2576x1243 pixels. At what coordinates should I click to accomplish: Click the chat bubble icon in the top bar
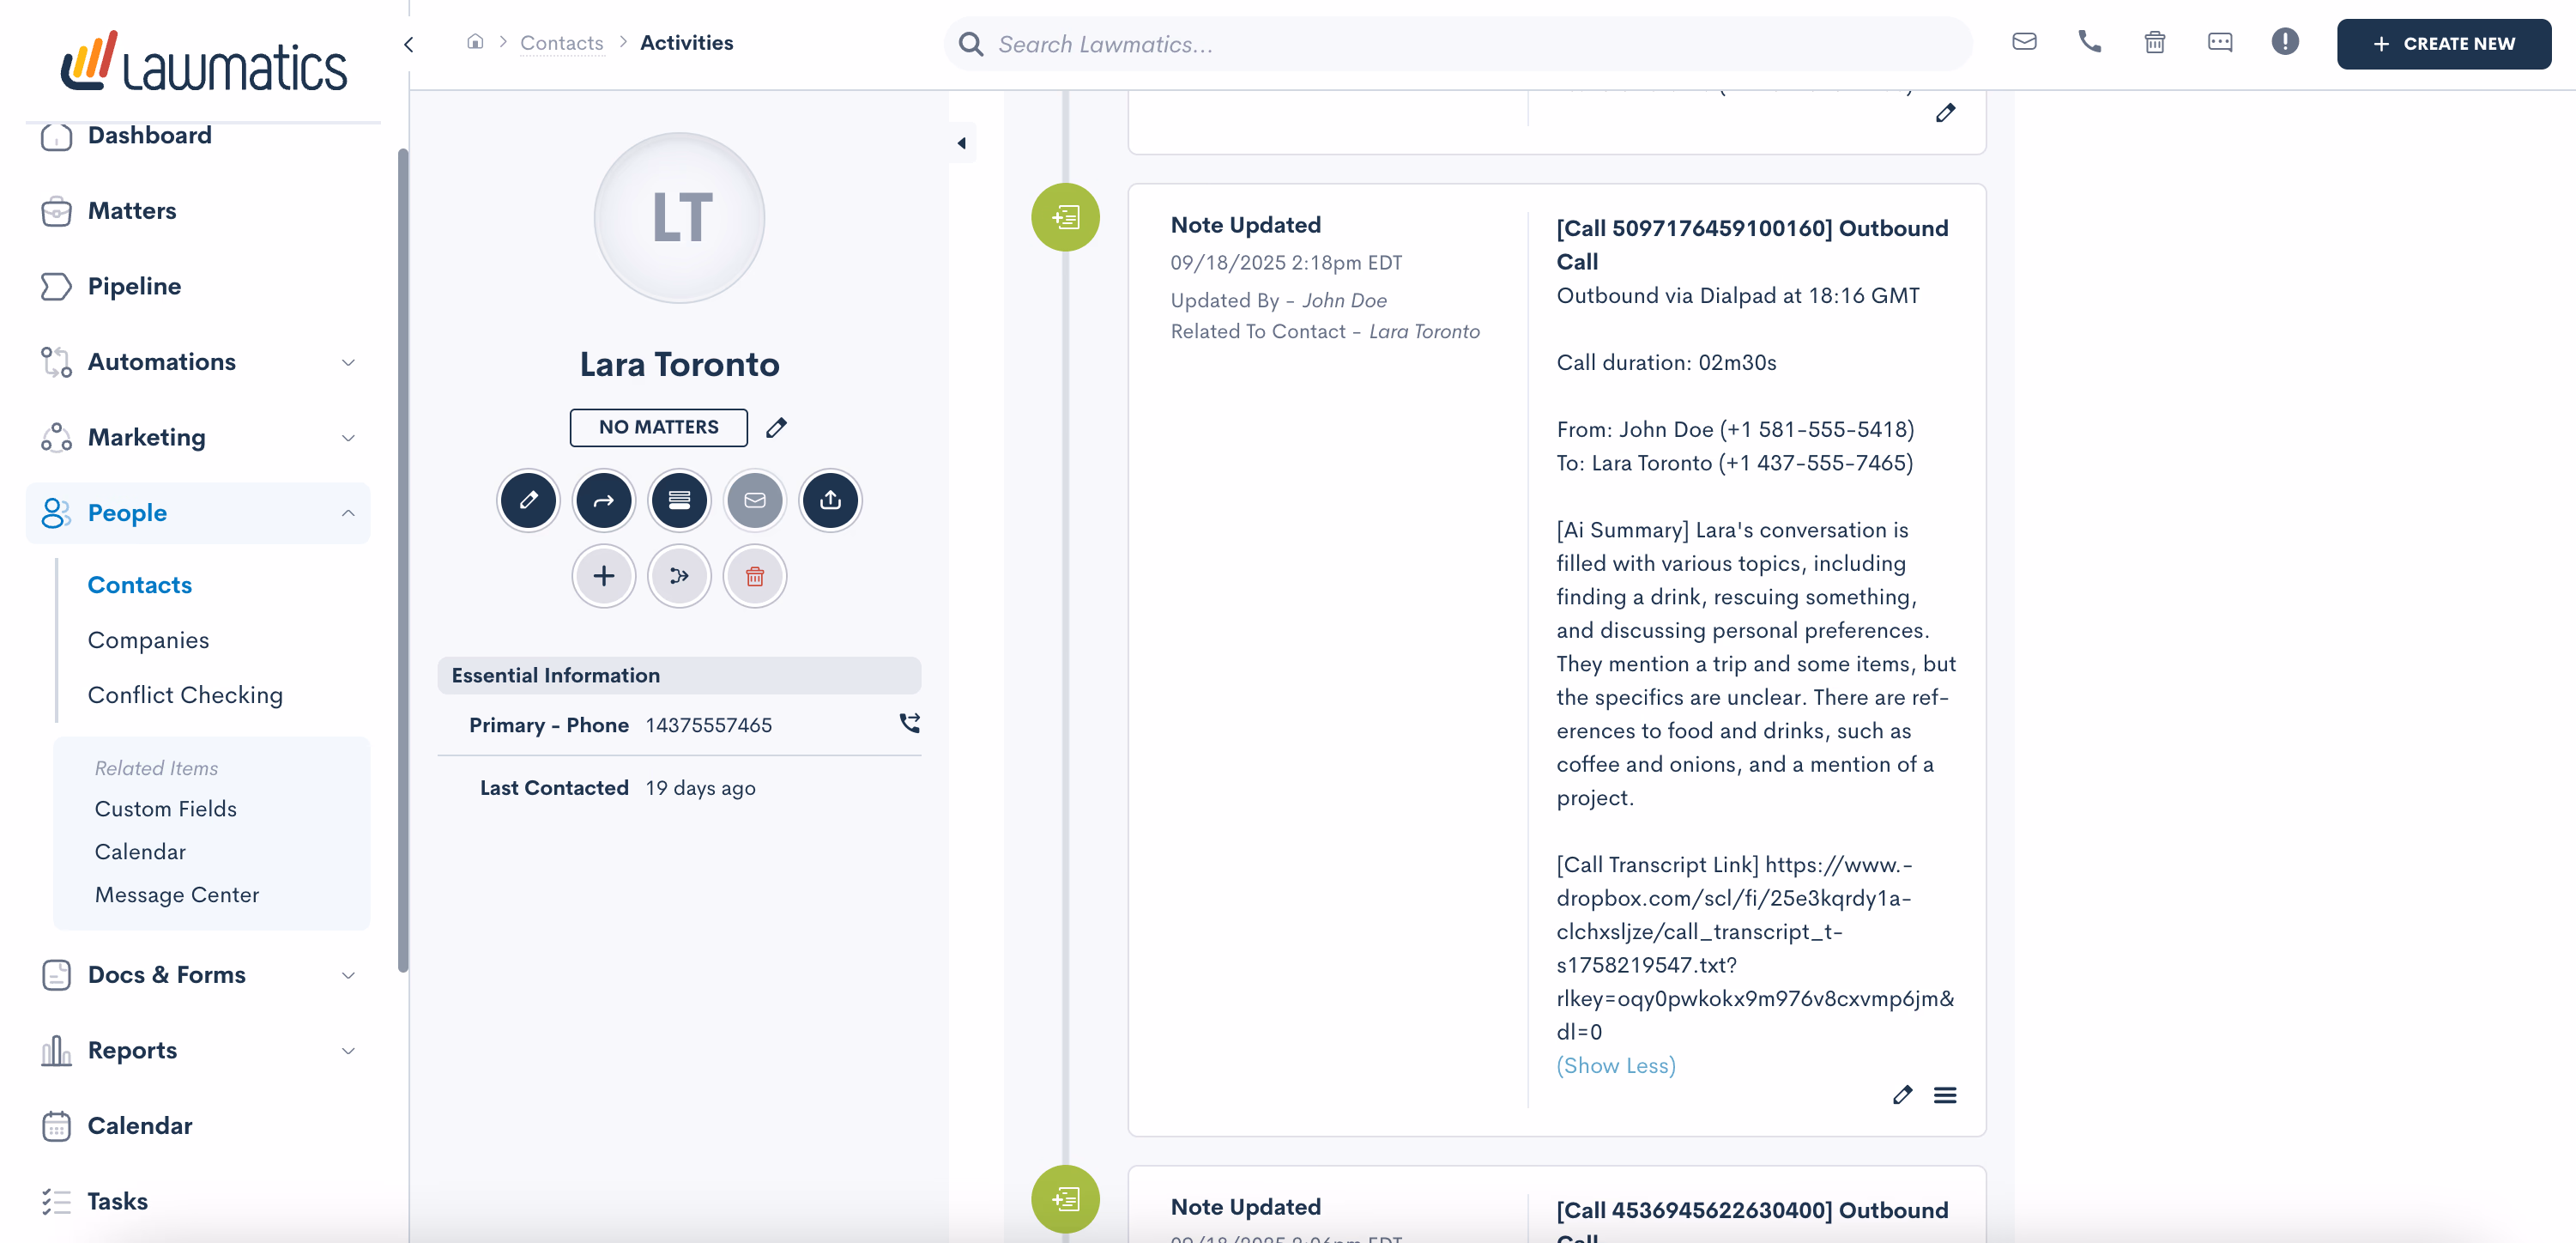pos(2220,42)
